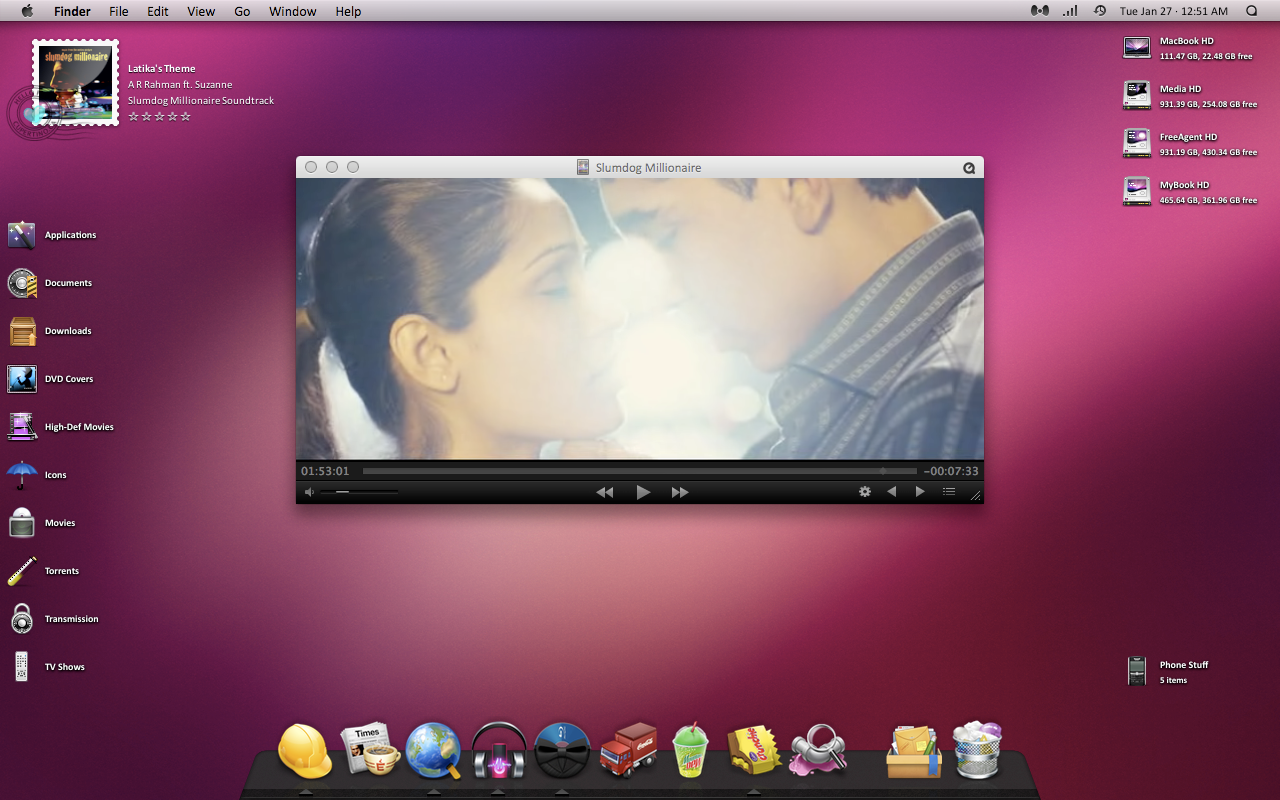Open the Times newspaper dock icon

click(x=370, y=750)
